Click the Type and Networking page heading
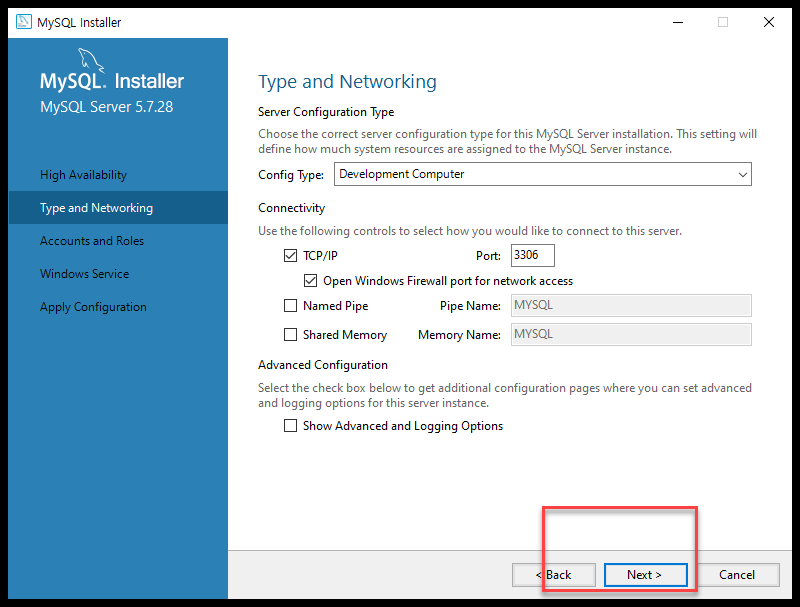Image resolution: width=800 pixels, height=607 pixels. point(347,82)
